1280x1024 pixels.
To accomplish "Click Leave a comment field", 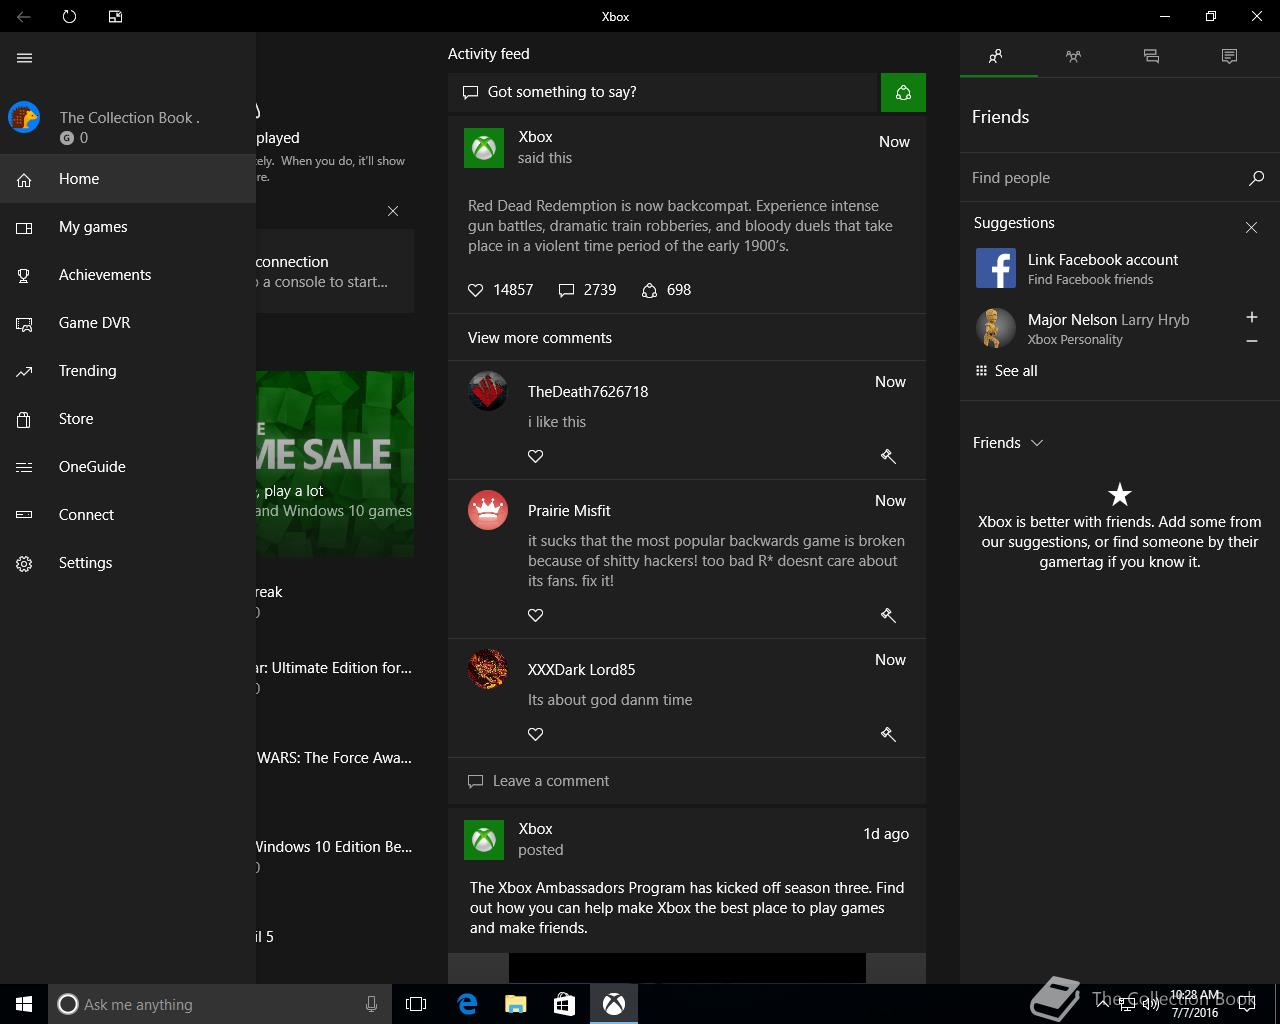I will point(687,781).
